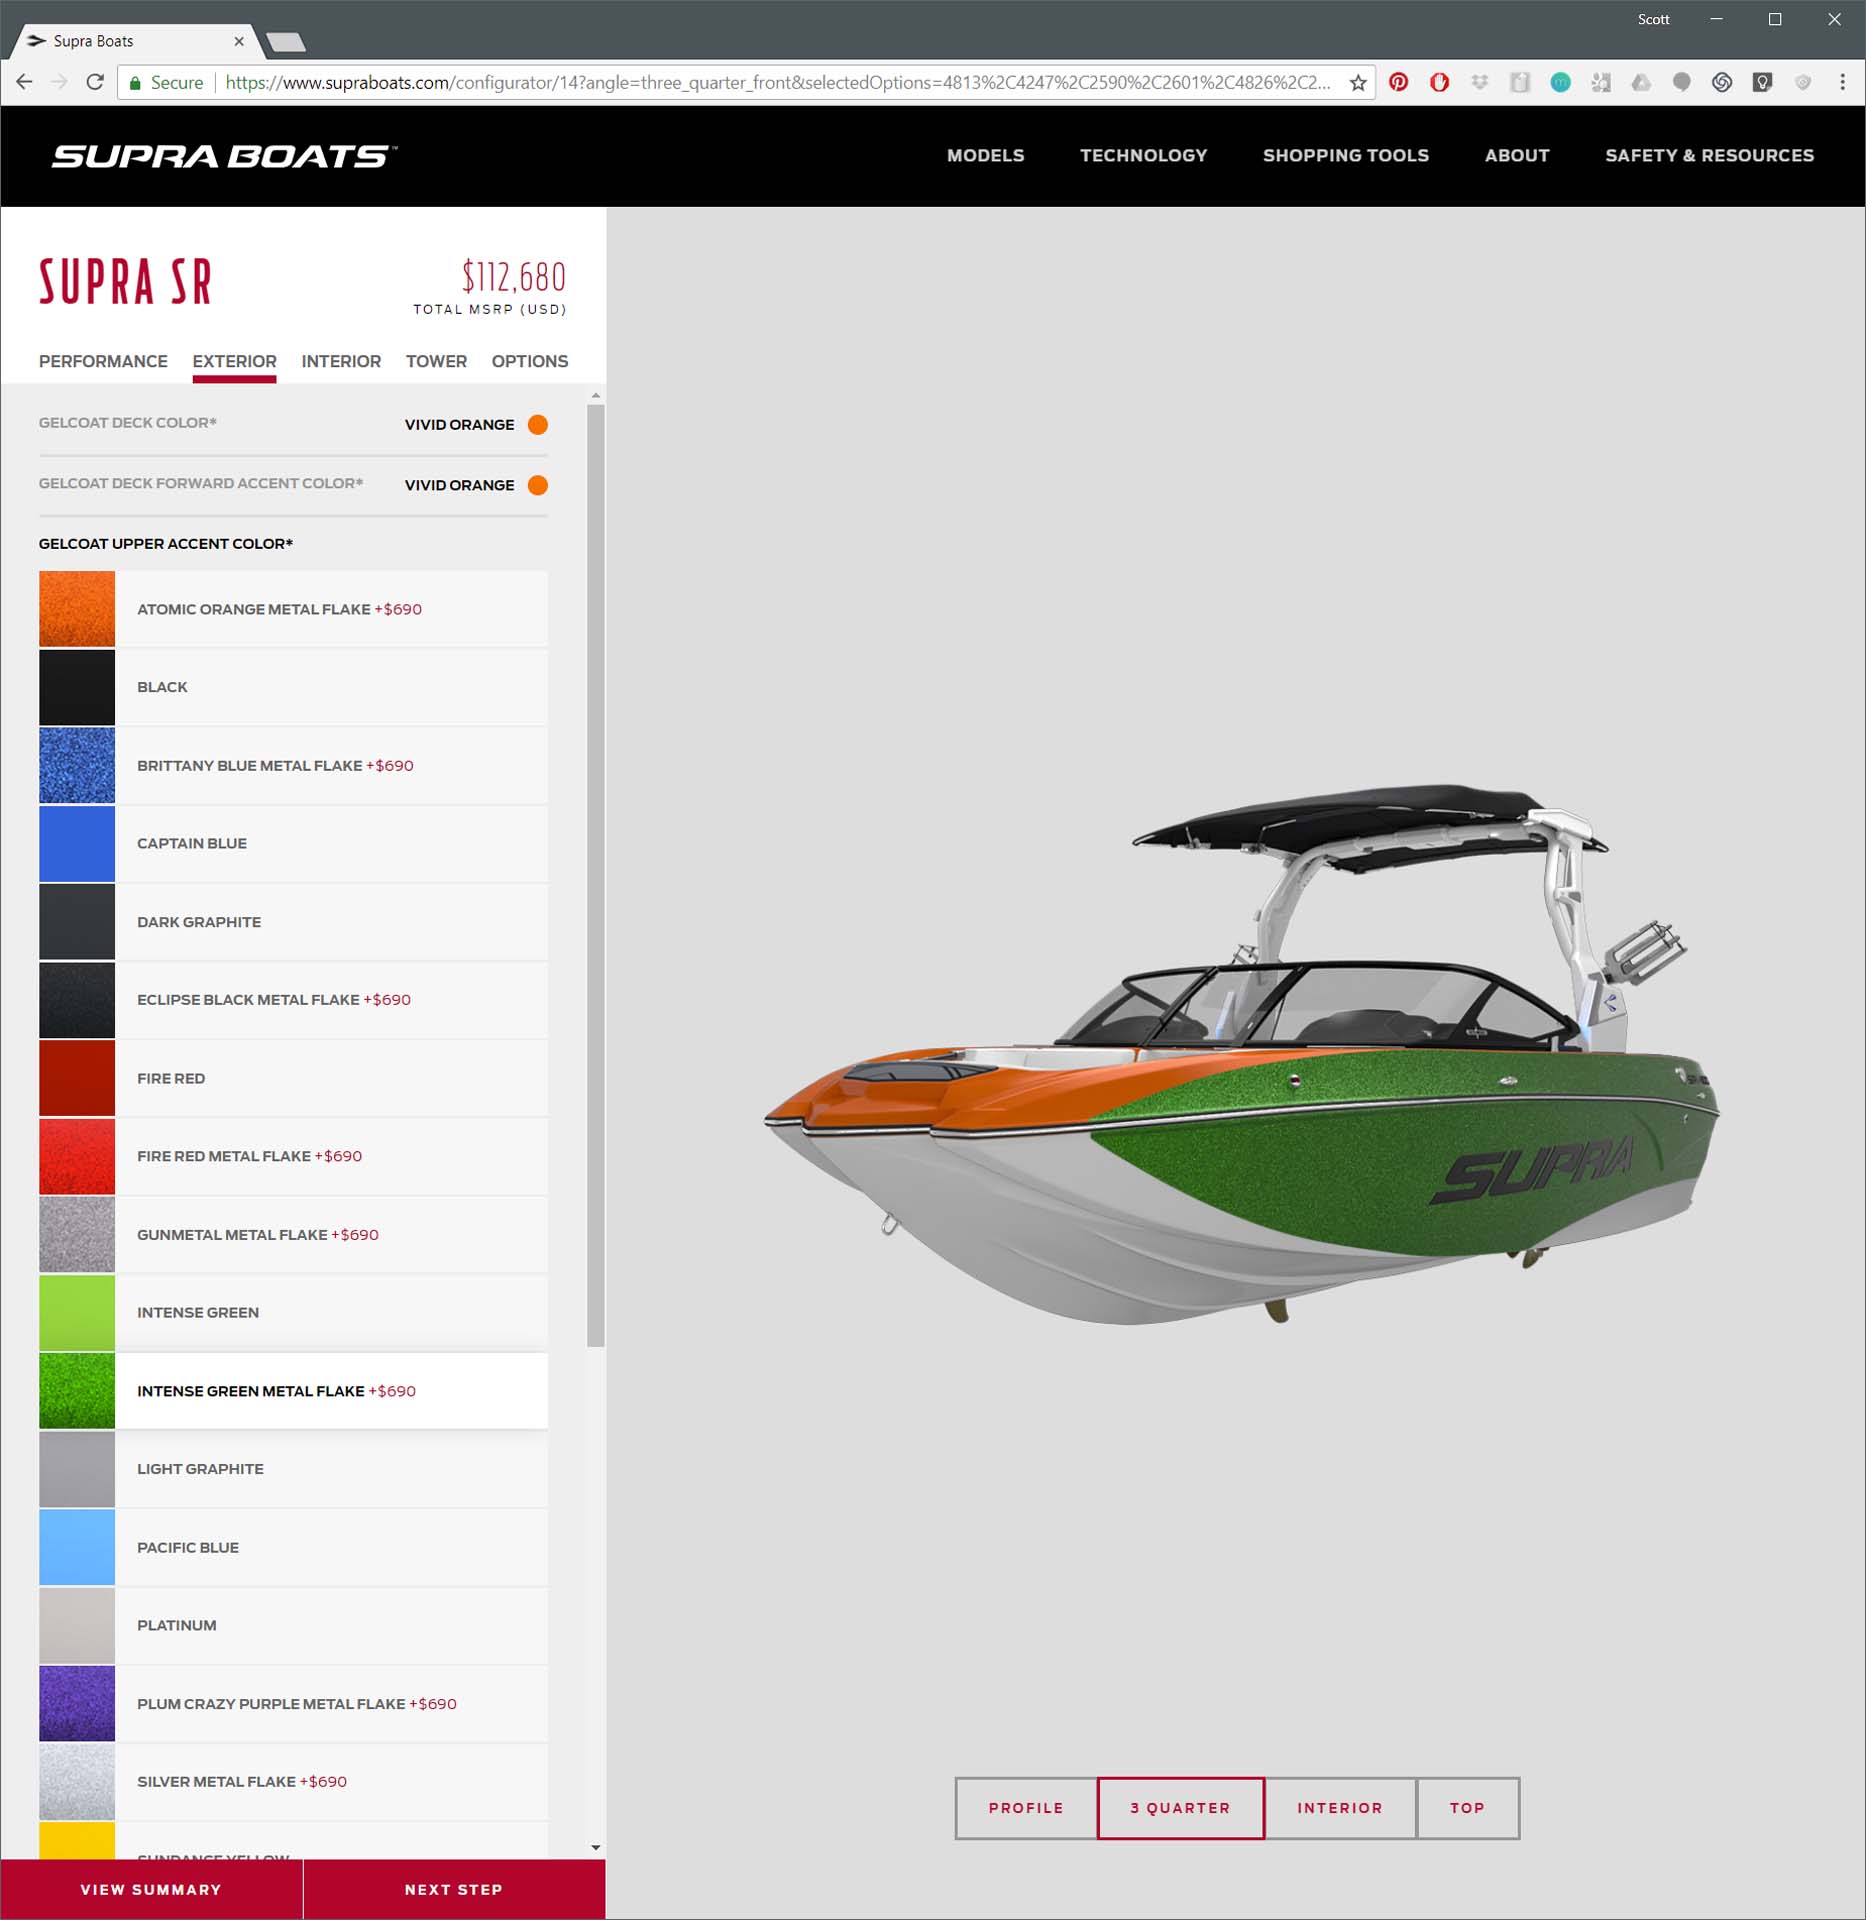Click the Next Step button
This screenshot has height=1920, width=1866.
coord(454,1889)
